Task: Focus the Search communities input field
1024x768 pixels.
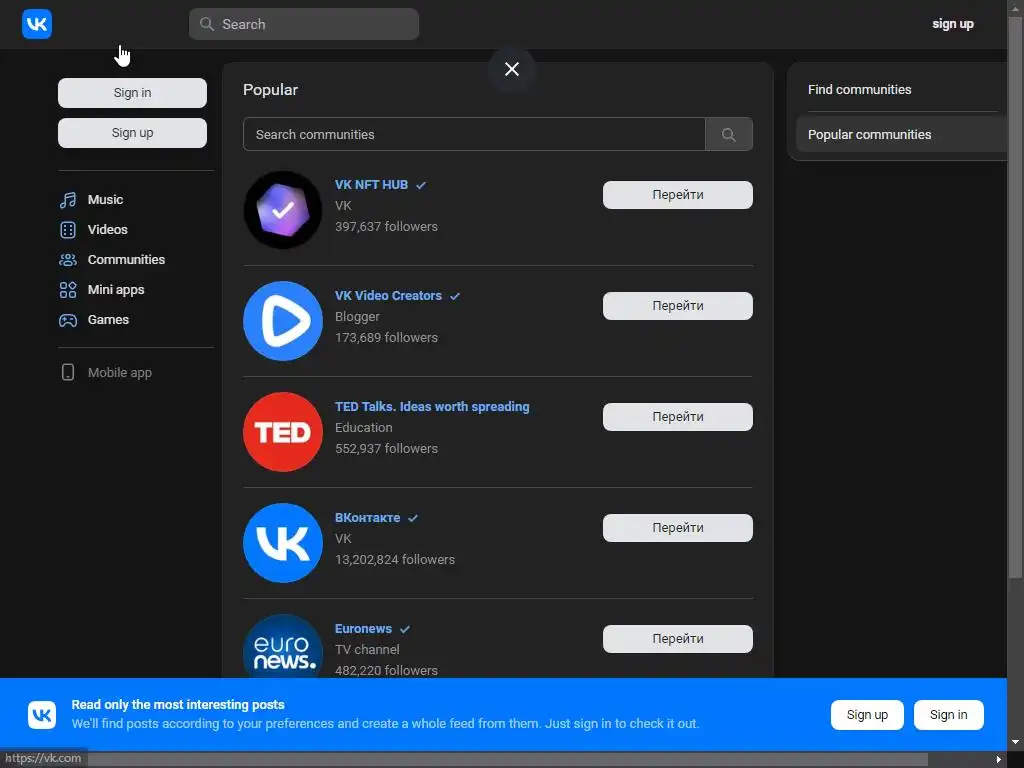Action: tap(474, 135)
